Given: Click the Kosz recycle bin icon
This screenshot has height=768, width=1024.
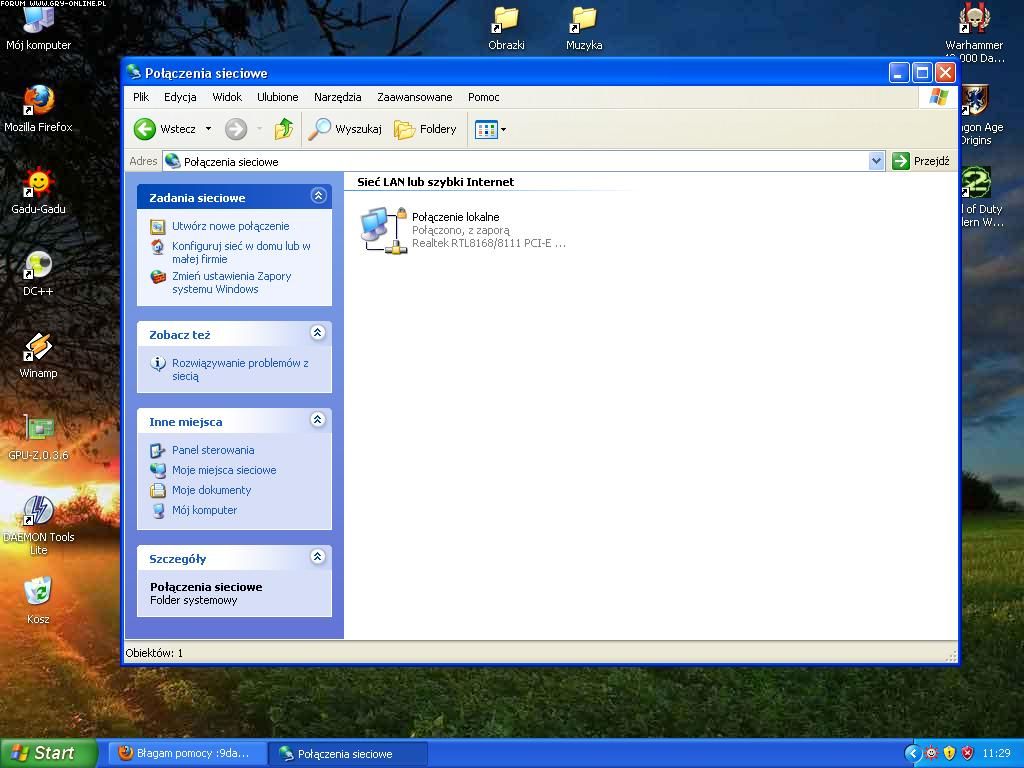Looking at the screenshot, I should (x=38, y=592).
